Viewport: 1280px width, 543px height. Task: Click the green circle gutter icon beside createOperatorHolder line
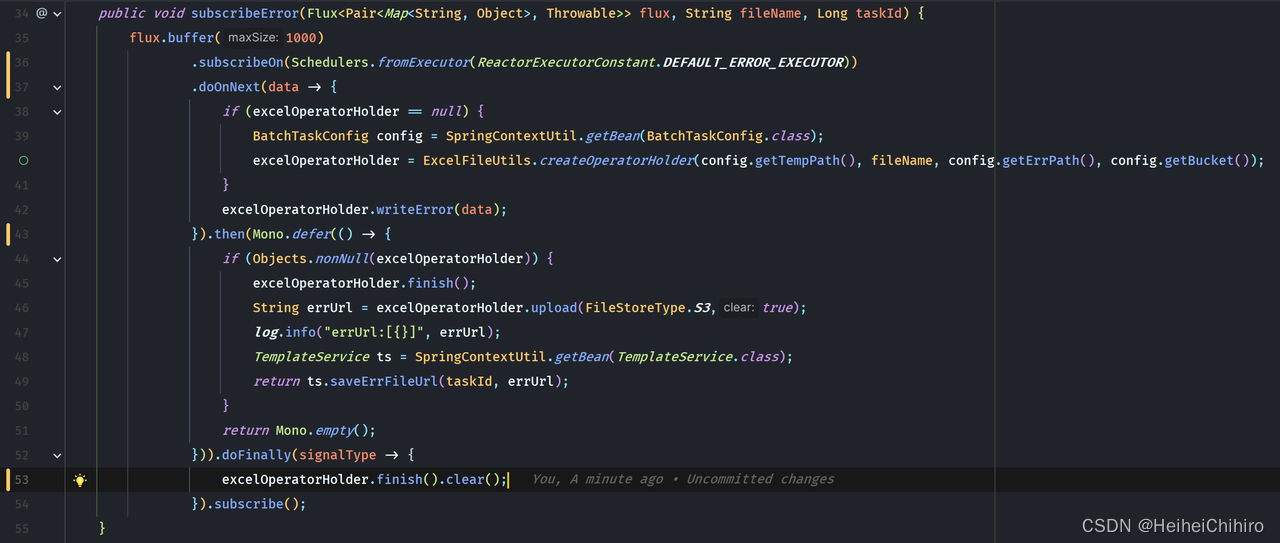click(x=23, y=160)
